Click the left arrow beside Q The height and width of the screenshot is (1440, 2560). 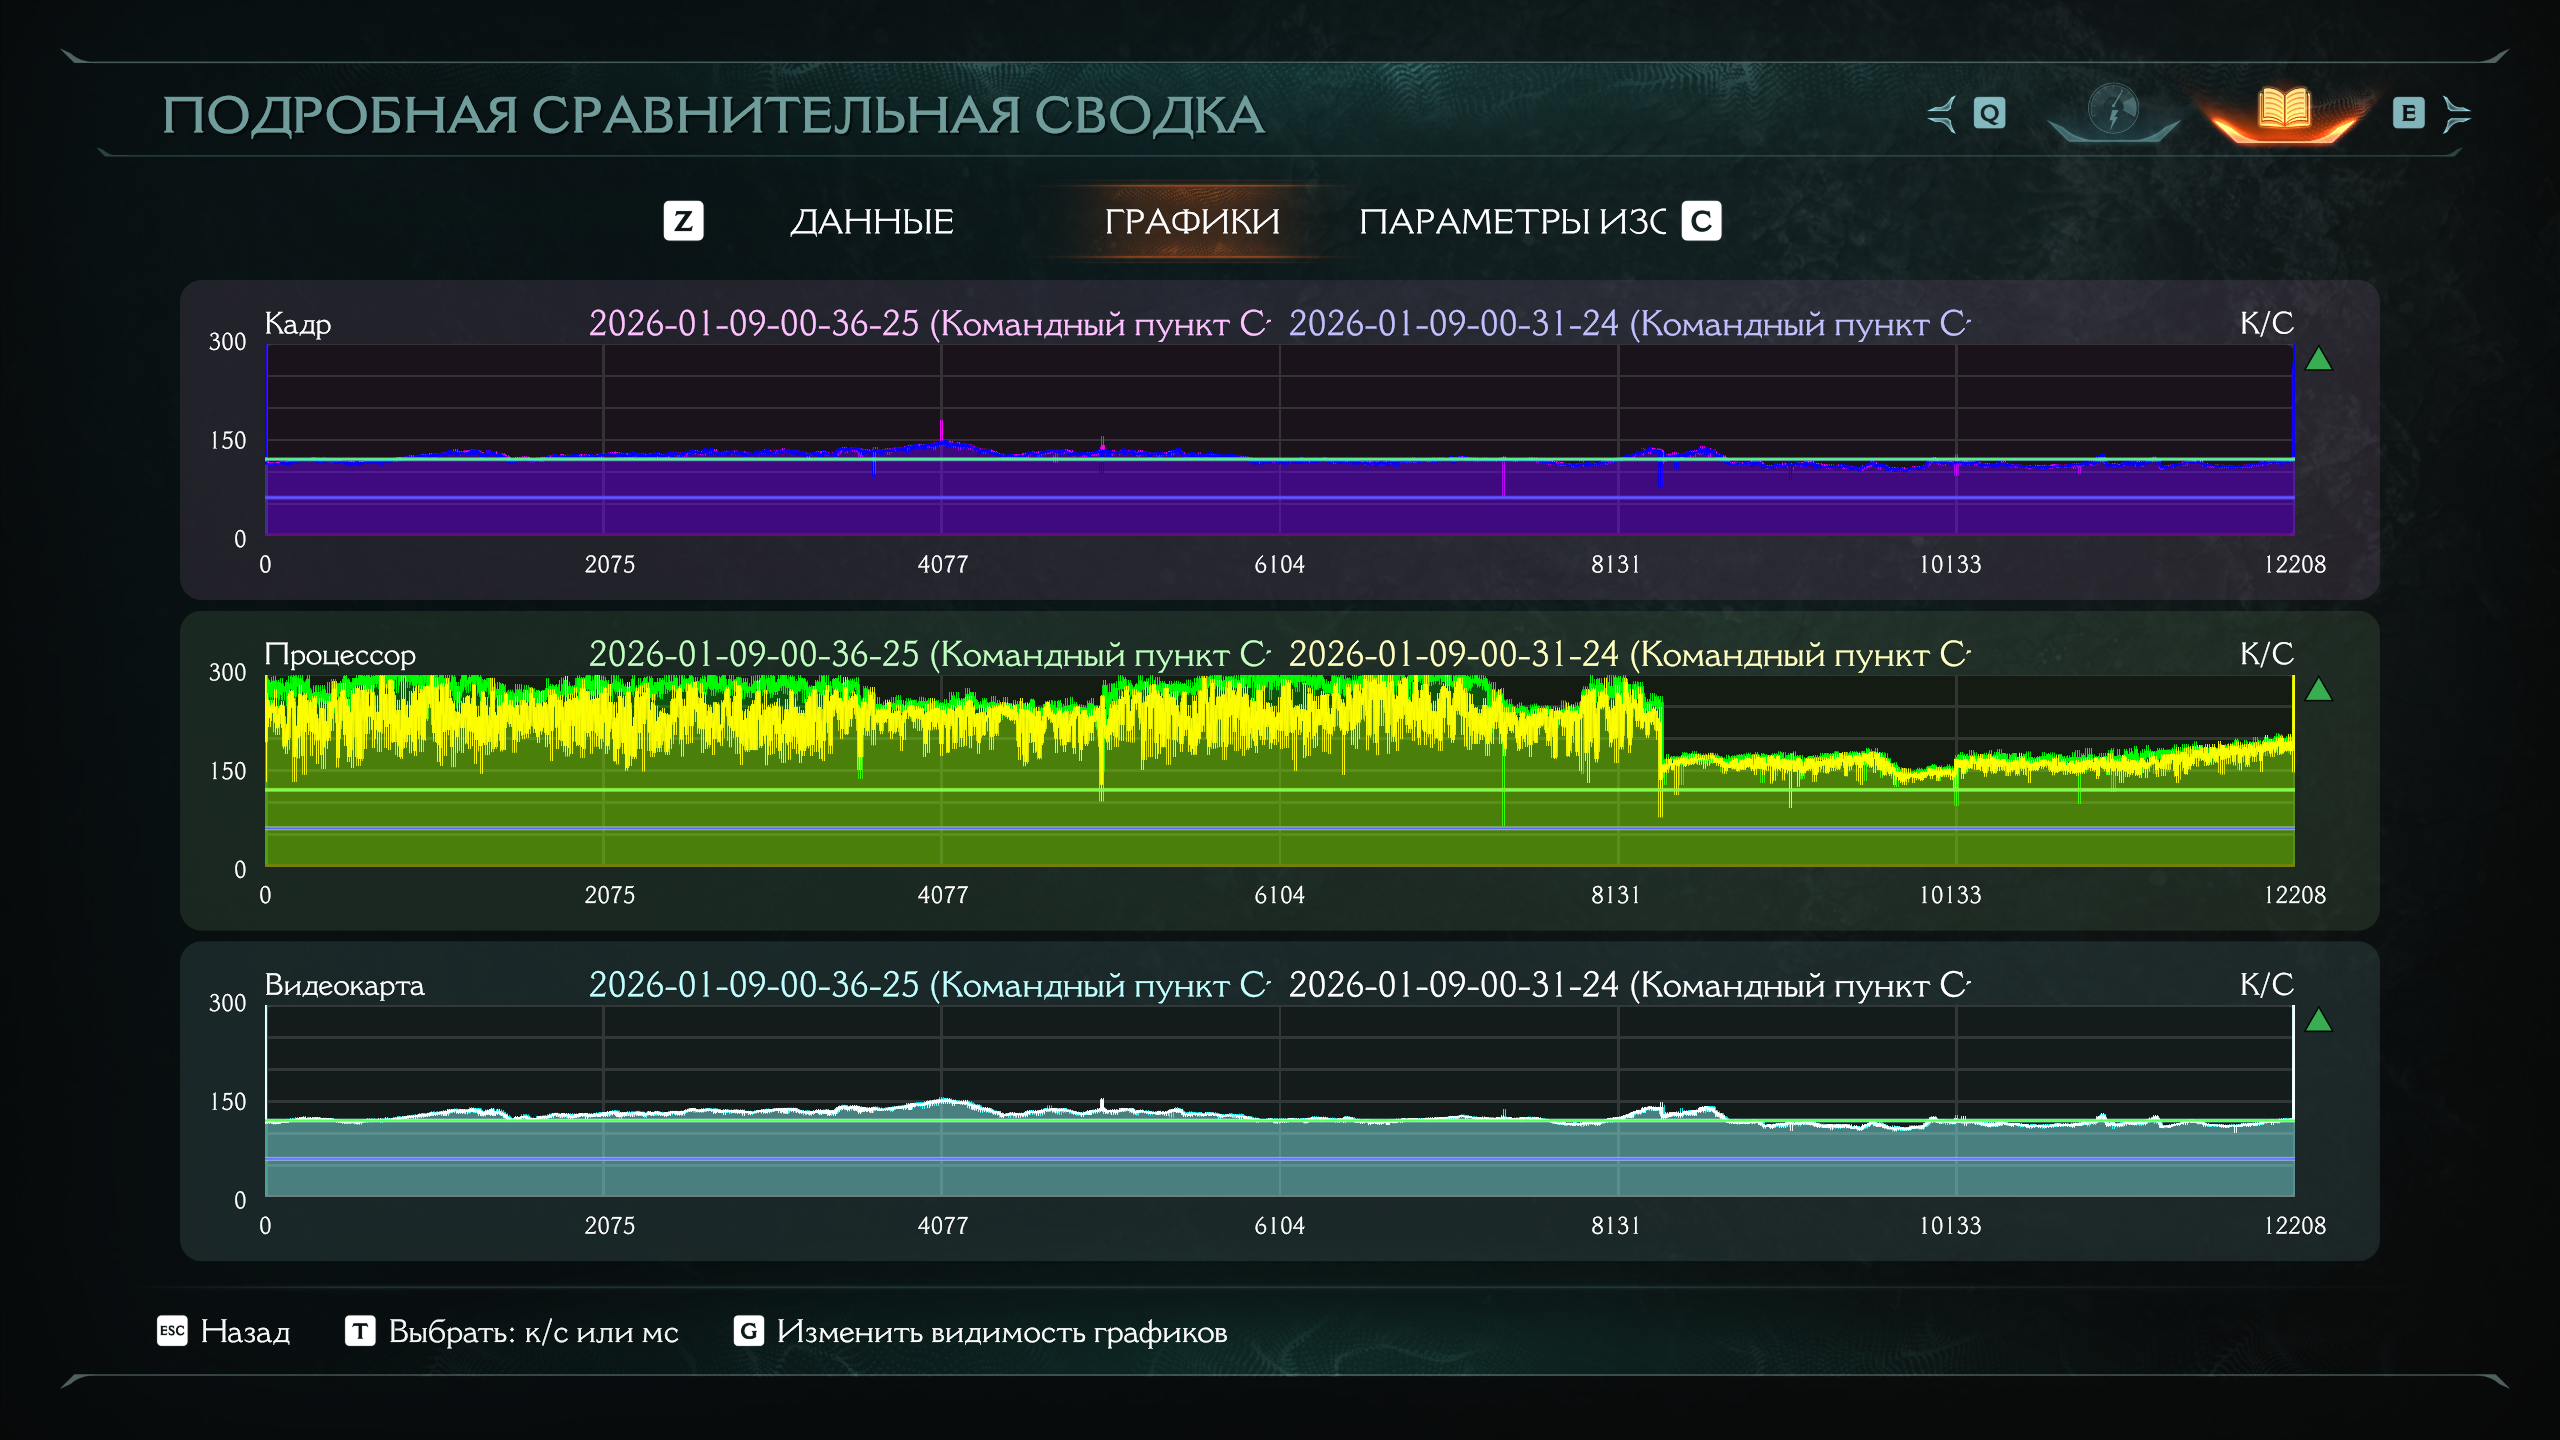click(1942, 114)
